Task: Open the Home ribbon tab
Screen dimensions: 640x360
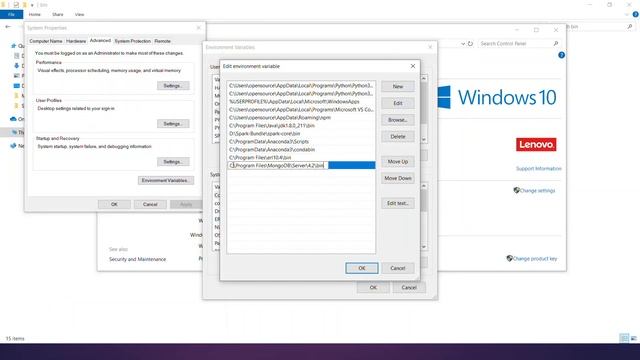Action: 35,14
